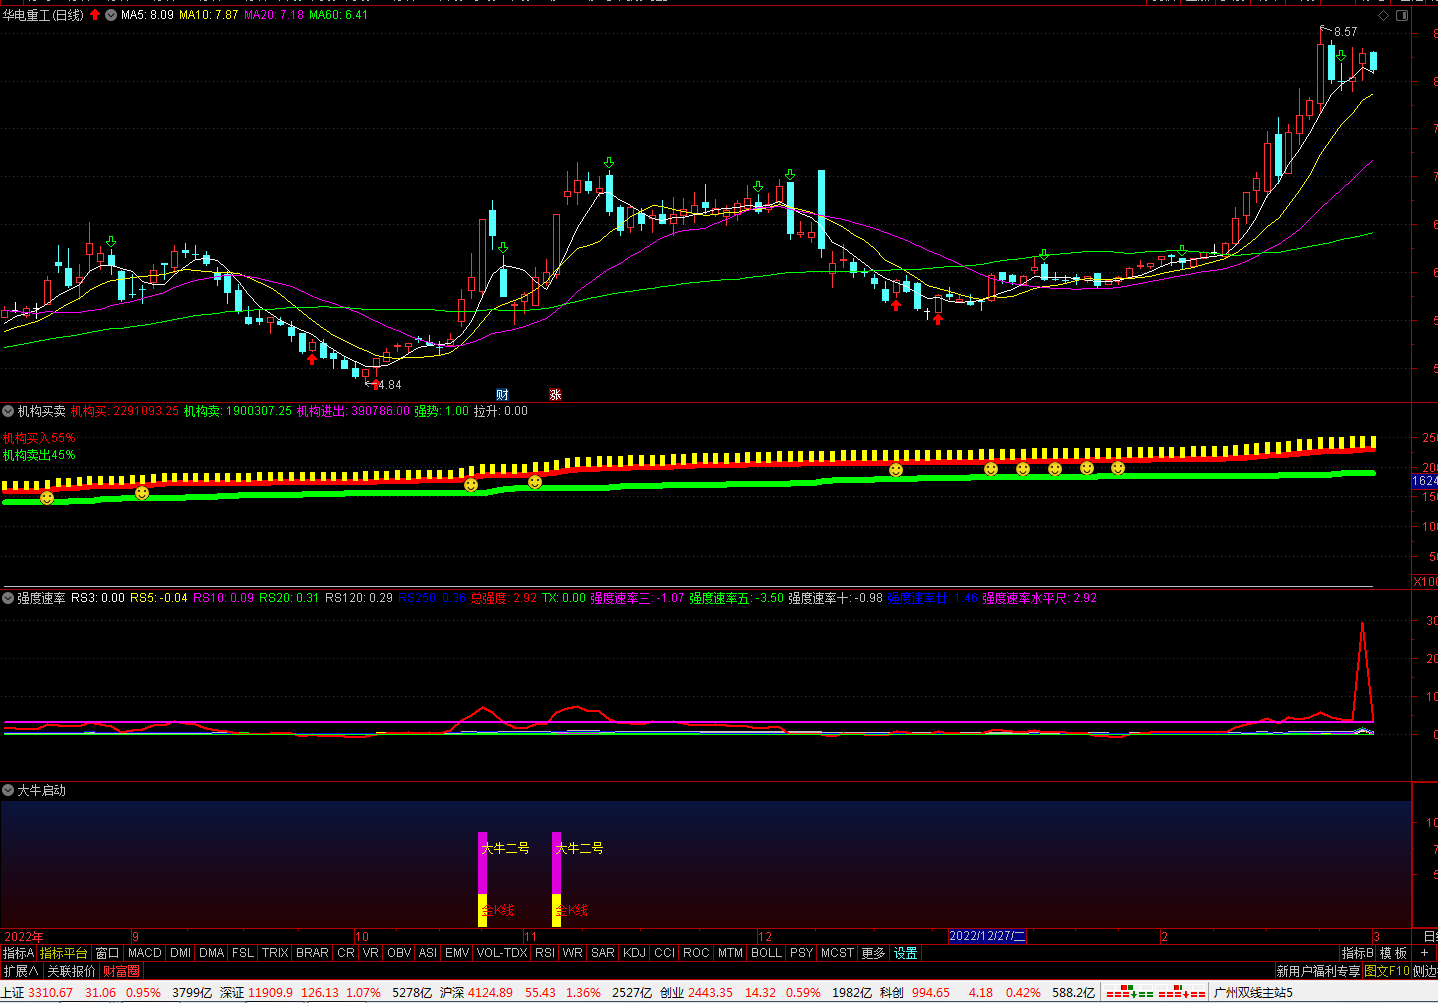
Task: Select the OBV indicator
Action: (x=399, y=953)
